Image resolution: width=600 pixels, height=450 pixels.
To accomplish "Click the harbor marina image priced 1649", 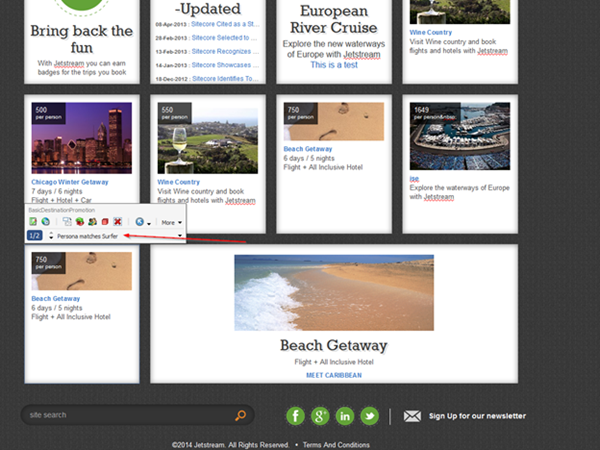I will 460,136.
